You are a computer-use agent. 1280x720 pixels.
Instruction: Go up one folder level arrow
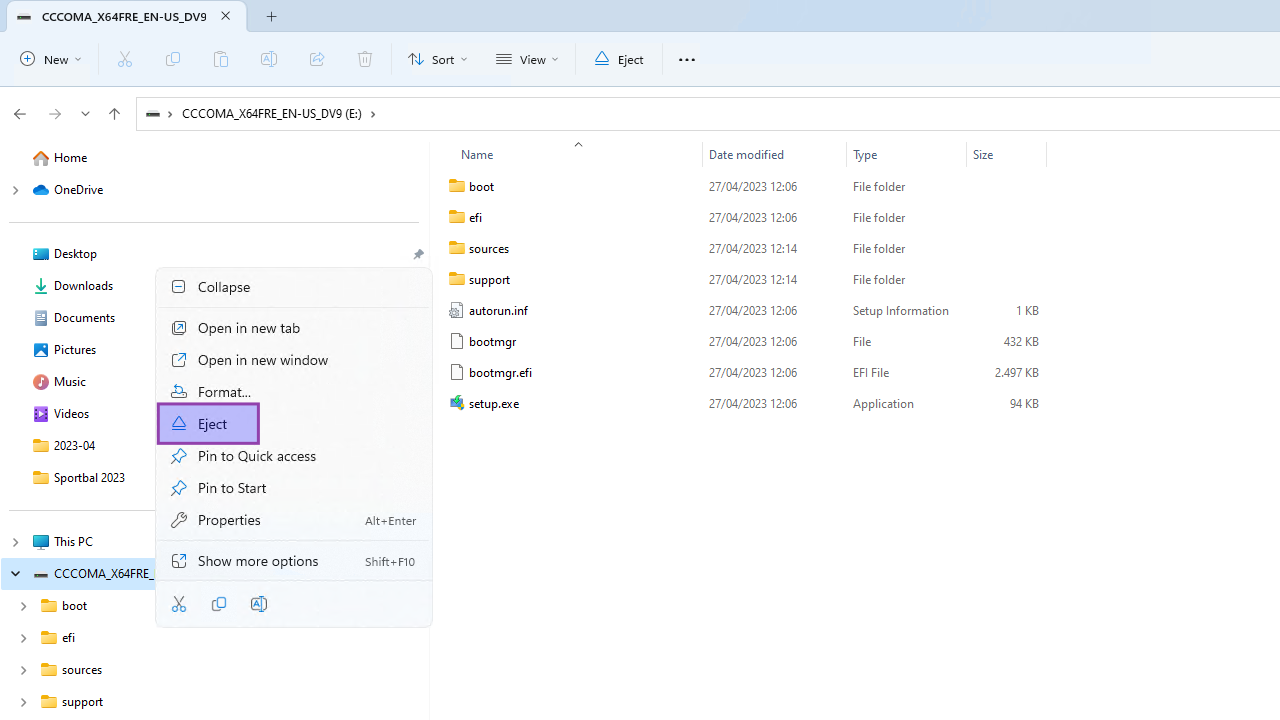click(114, 114)
